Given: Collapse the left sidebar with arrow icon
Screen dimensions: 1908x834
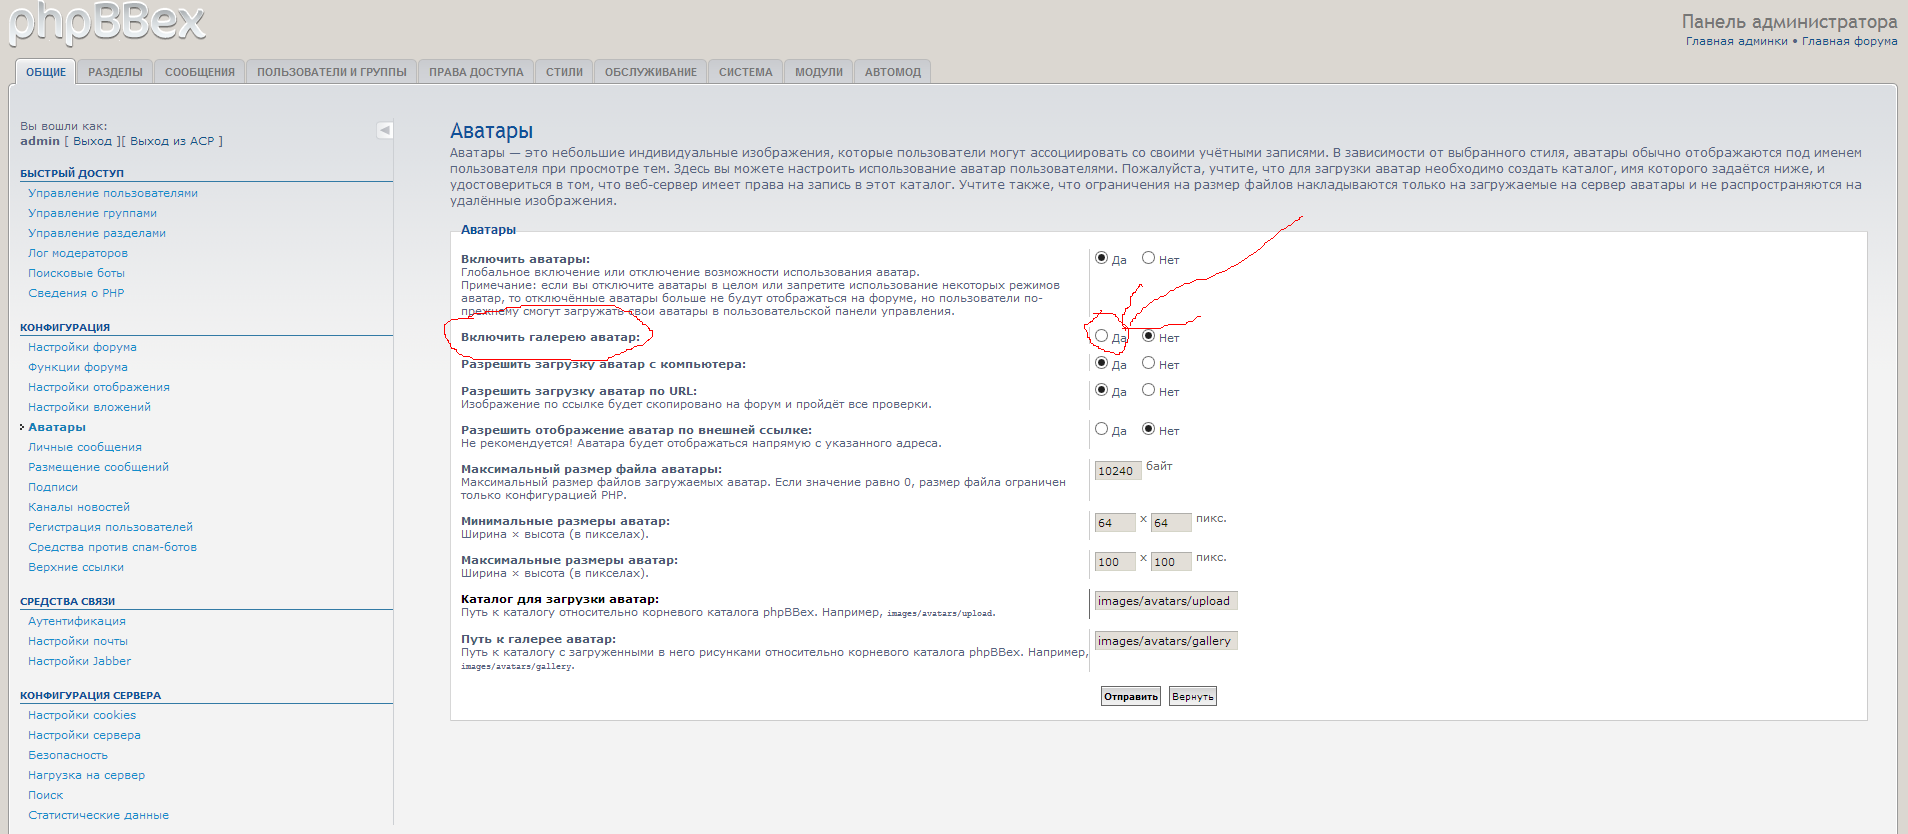Looking at the screenshot, I should (385, 130).
